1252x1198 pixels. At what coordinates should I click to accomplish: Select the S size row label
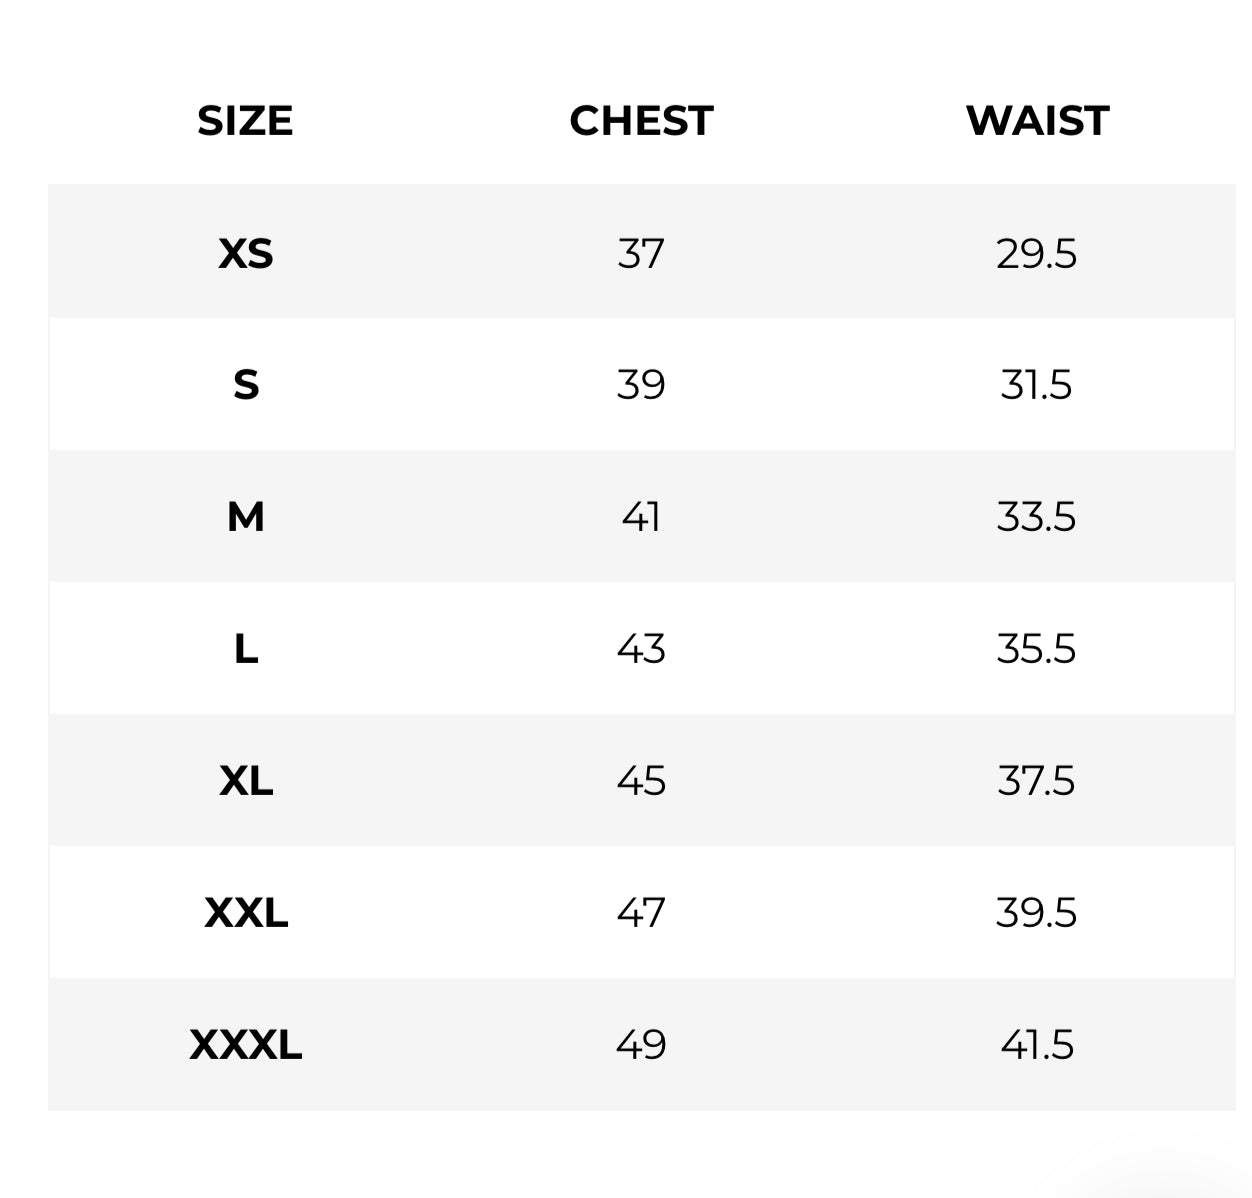245,385
